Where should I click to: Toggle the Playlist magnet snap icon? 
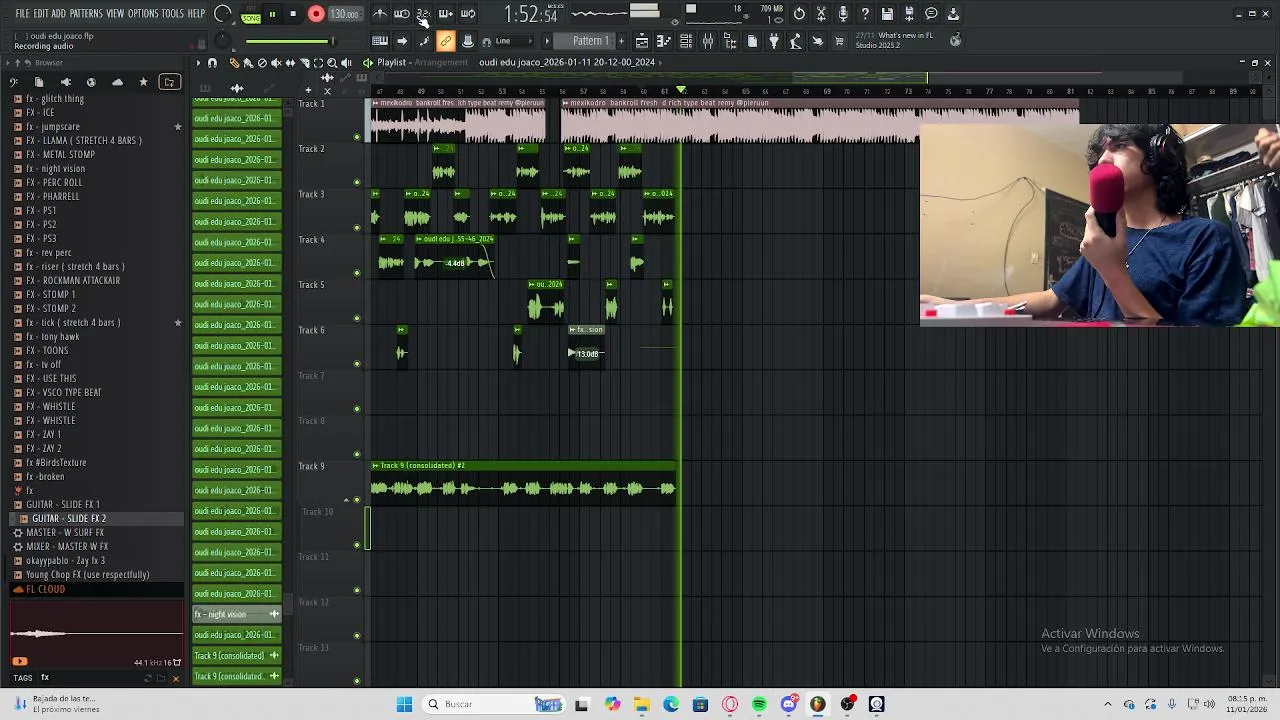tap(212, 63)
